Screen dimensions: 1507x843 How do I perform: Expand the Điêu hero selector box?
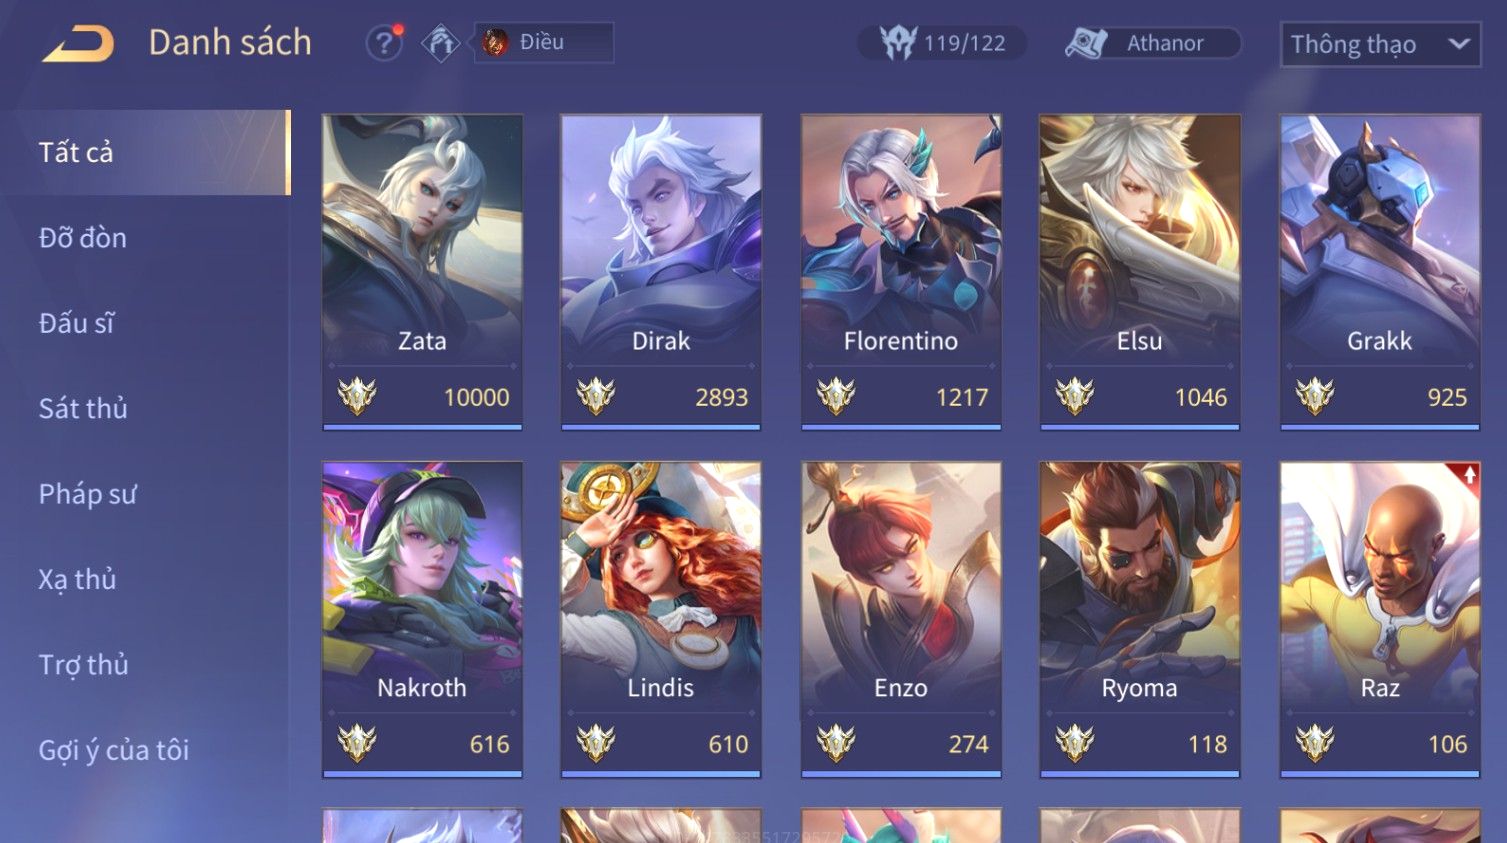(544, 43)
